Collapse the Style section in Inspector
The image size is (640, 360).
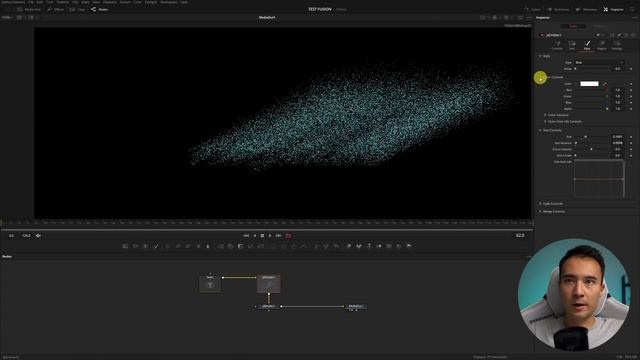pos(540,56)
